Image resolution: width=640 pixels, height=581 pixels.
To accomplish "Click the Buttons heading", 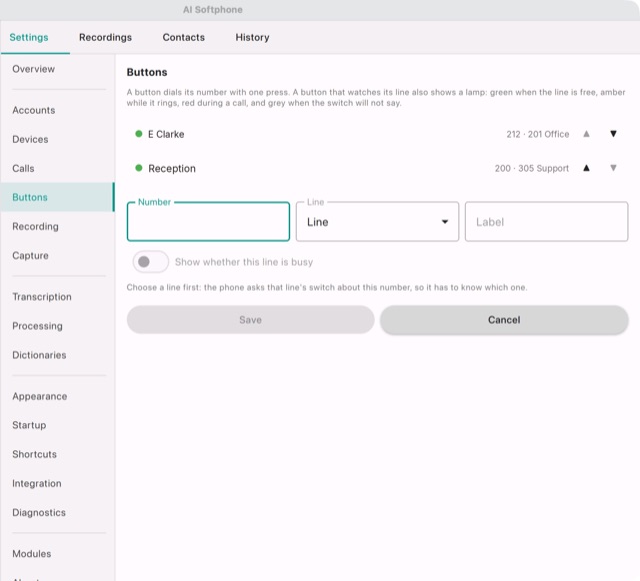I will coord(147,72).
